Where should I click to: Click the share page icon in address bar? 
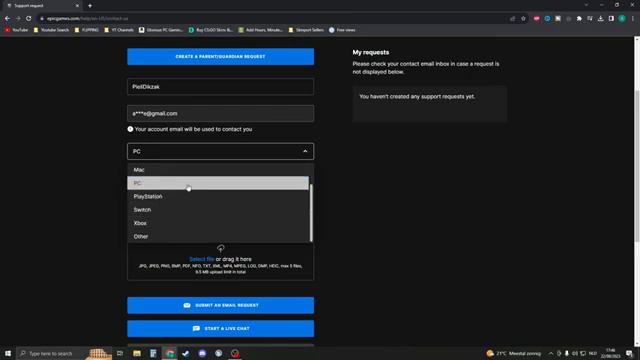513,18
